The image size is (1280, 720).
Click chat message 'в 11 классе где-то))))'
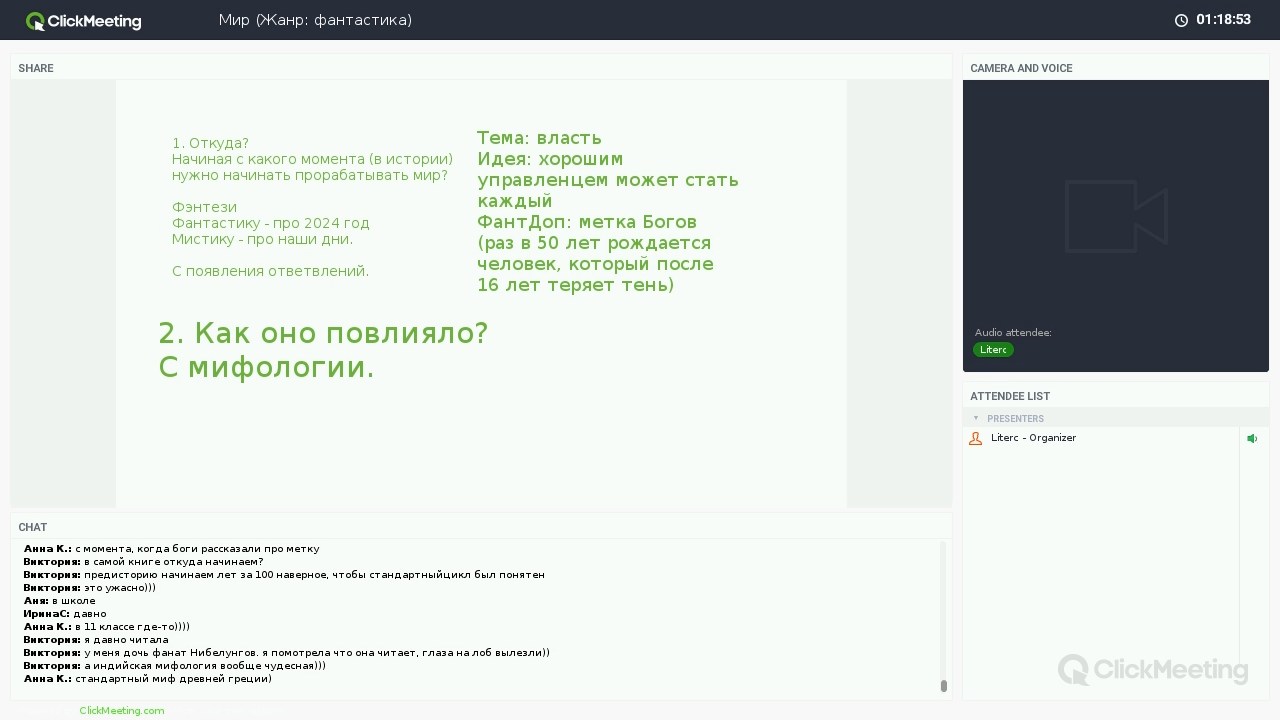tap(133, 627)
